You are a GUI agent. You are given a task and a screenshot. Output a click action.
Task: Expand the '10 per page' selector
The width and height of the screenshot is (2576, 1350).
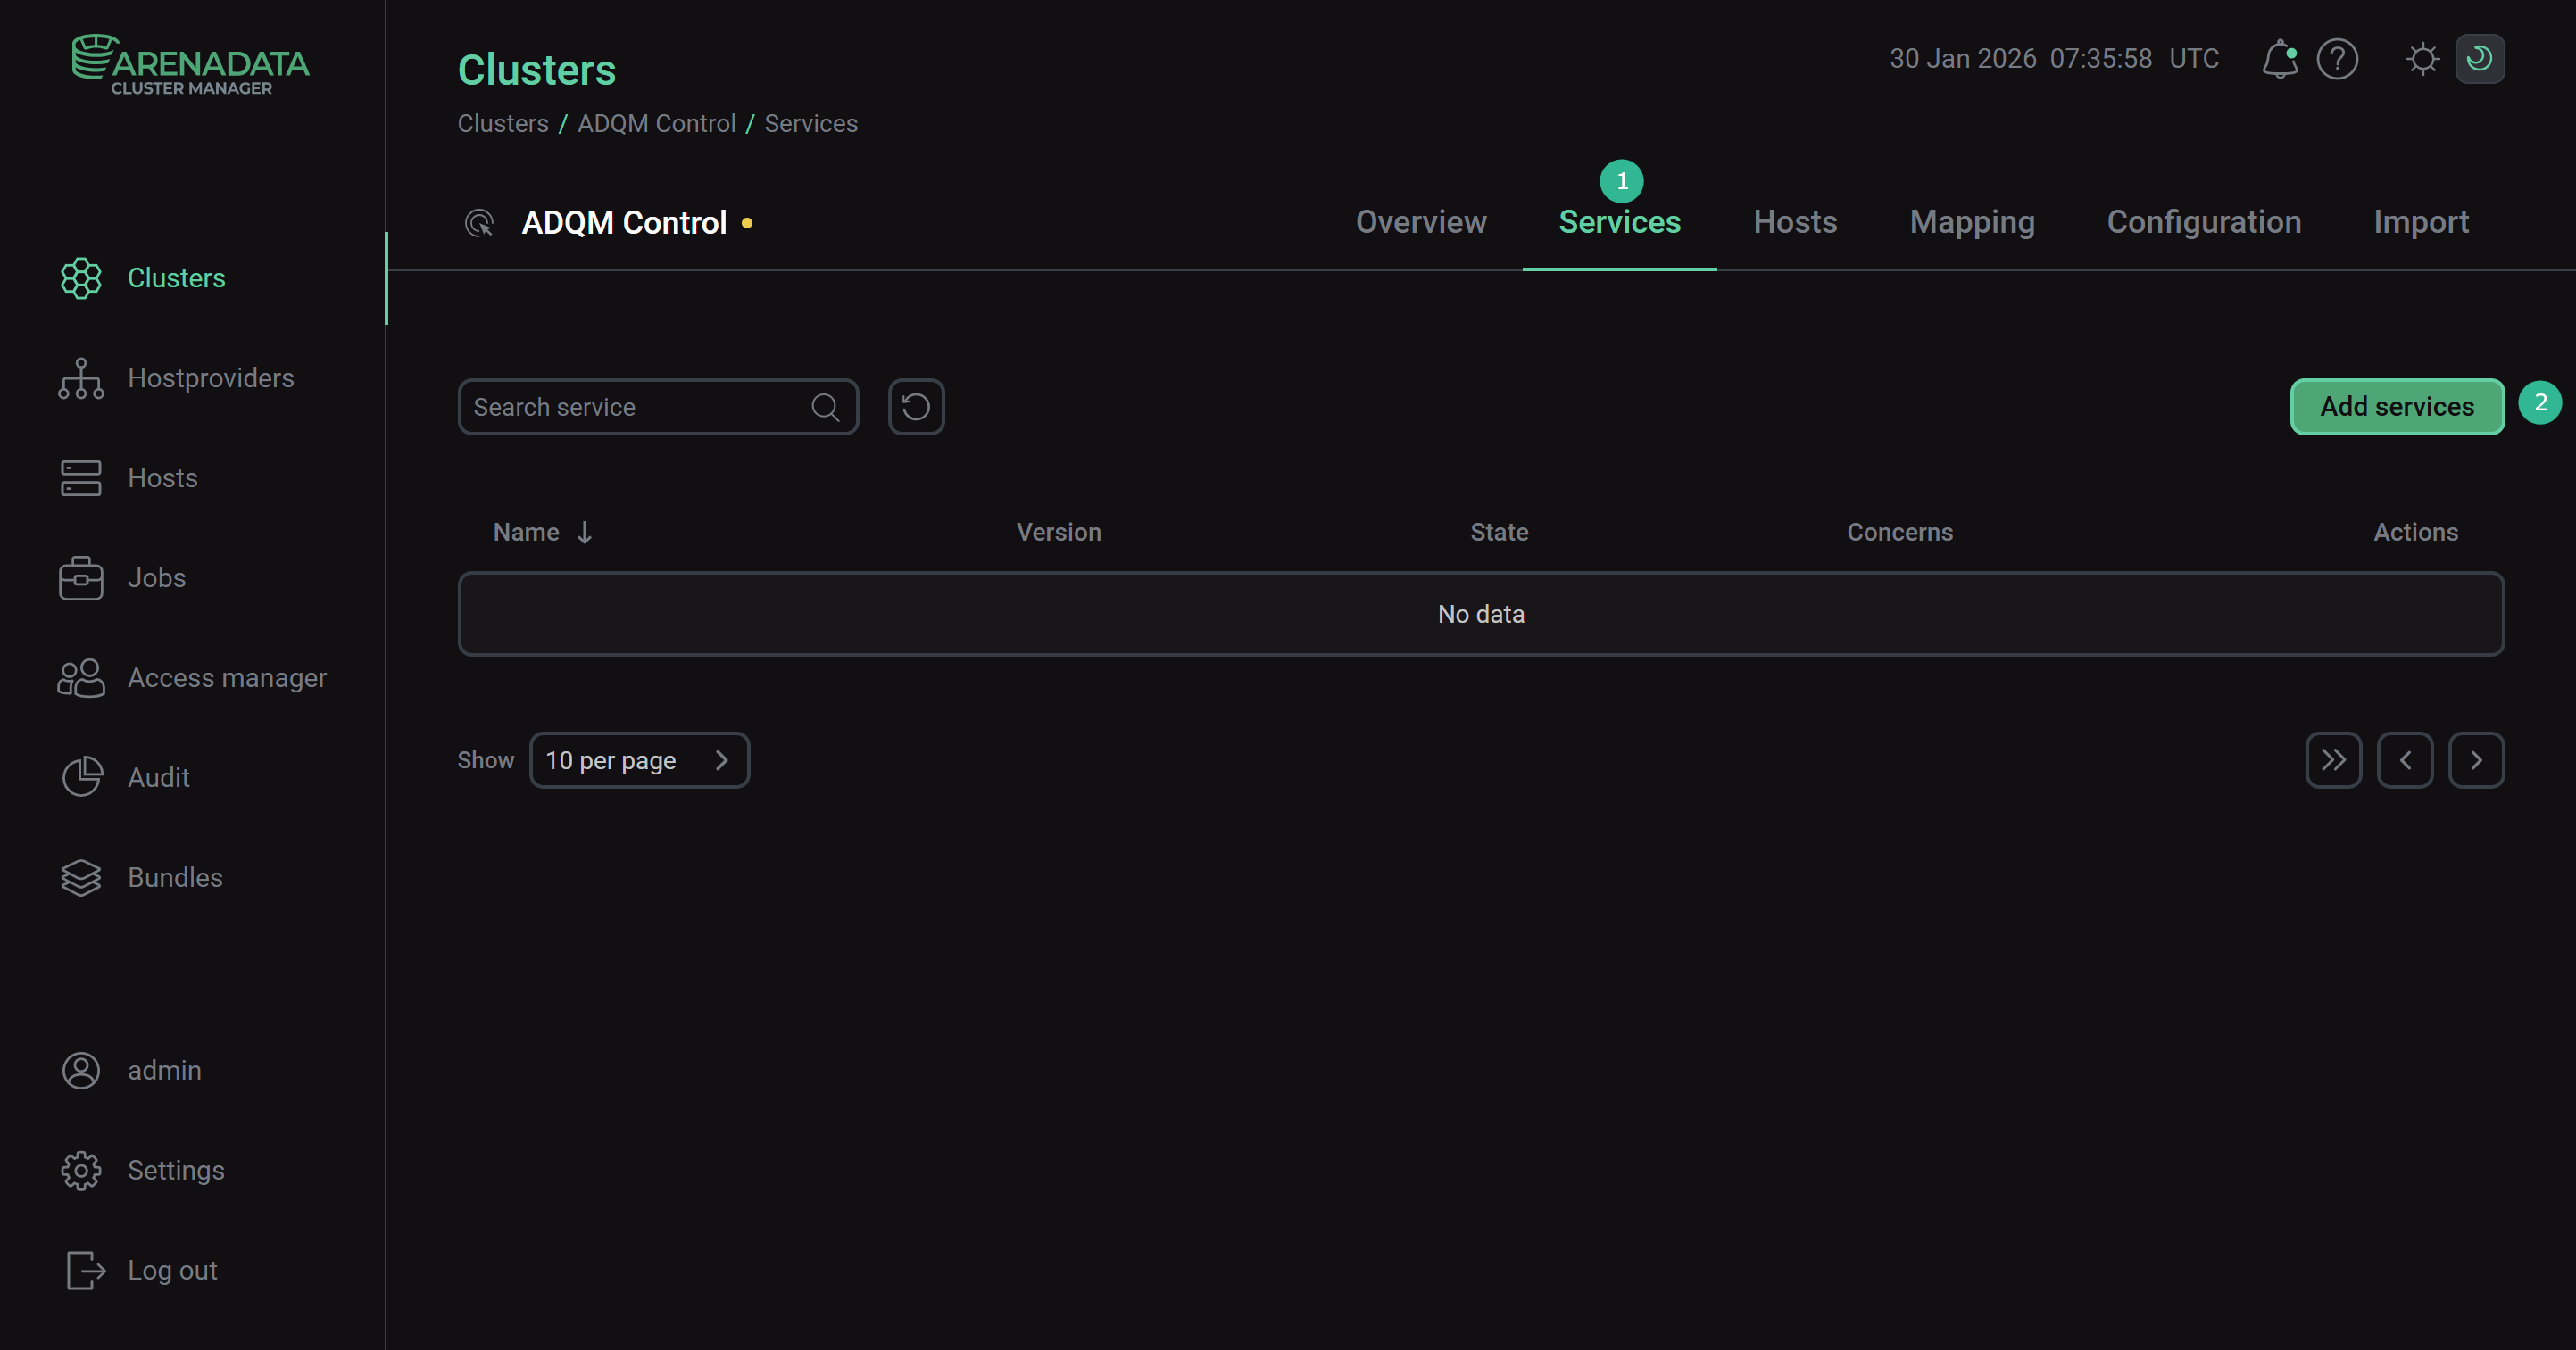640,760
